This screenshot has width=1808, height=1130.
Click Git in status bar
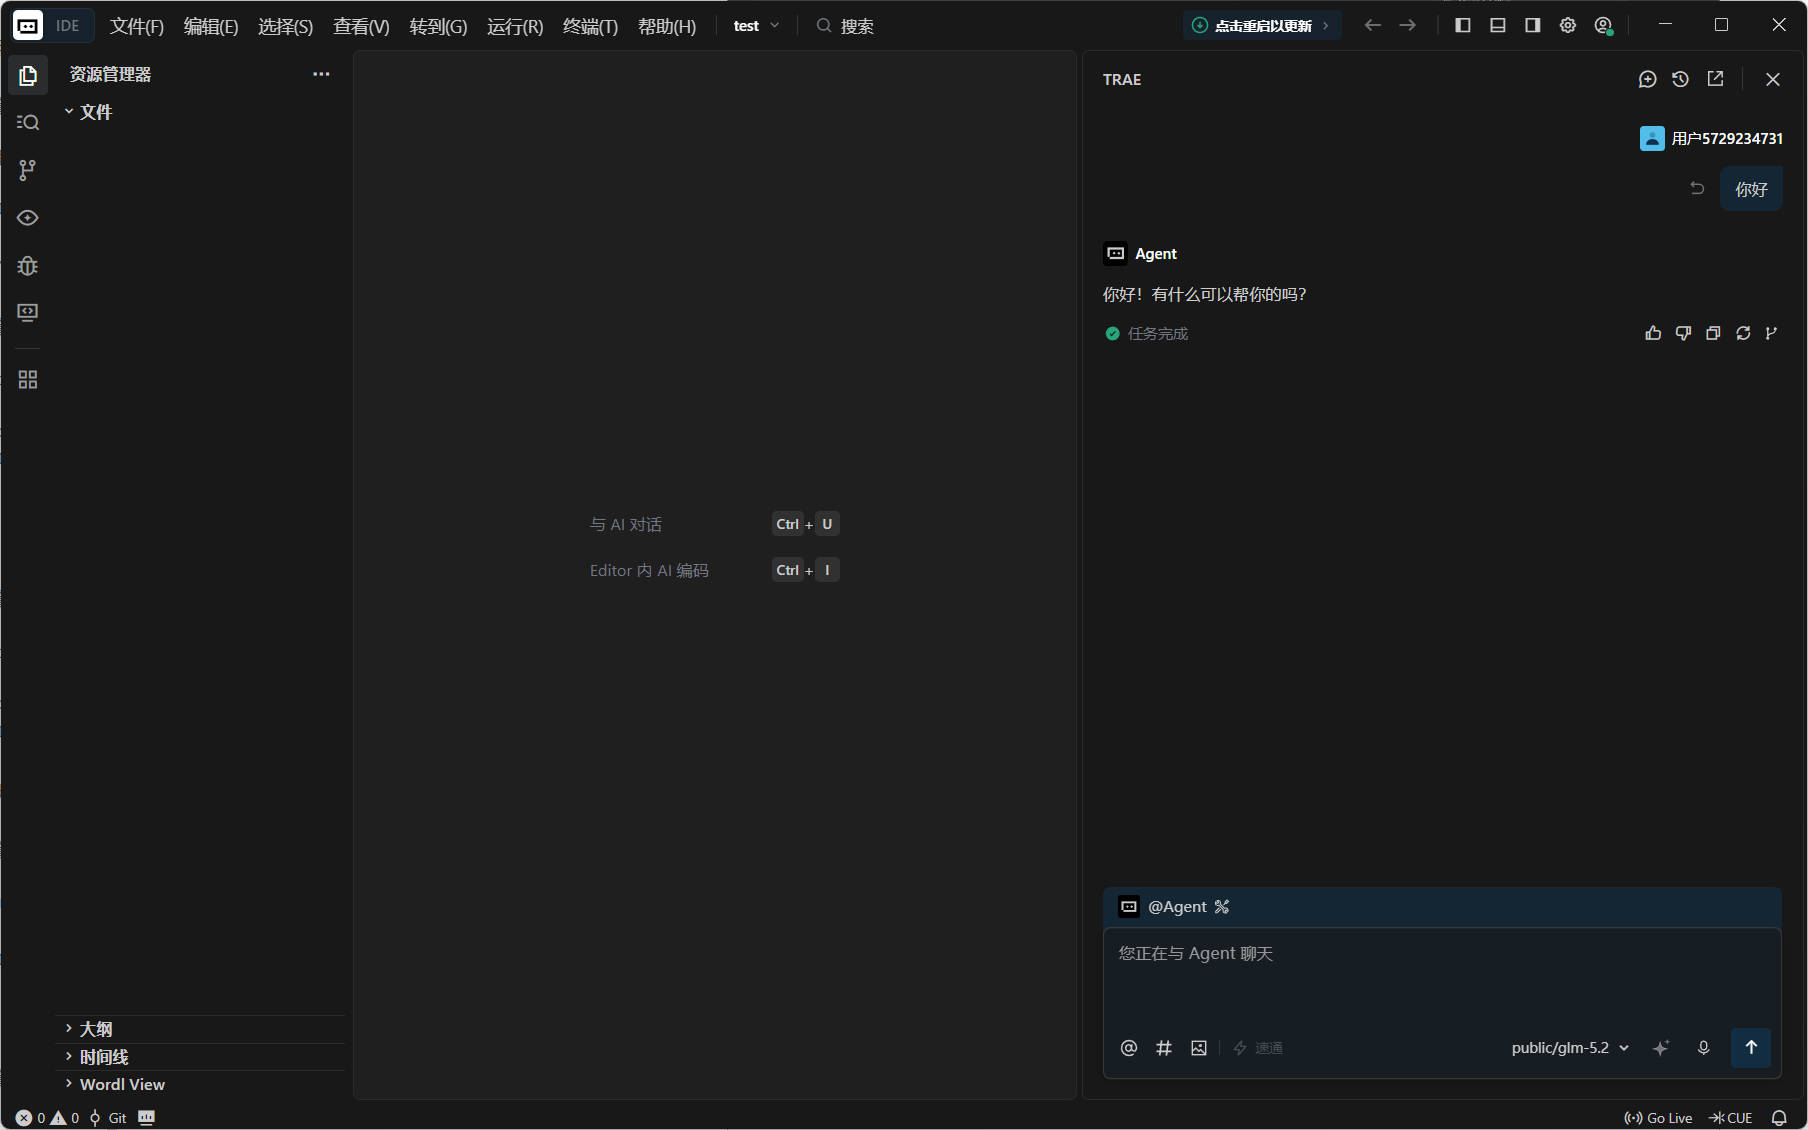[x=108, y=1118]
